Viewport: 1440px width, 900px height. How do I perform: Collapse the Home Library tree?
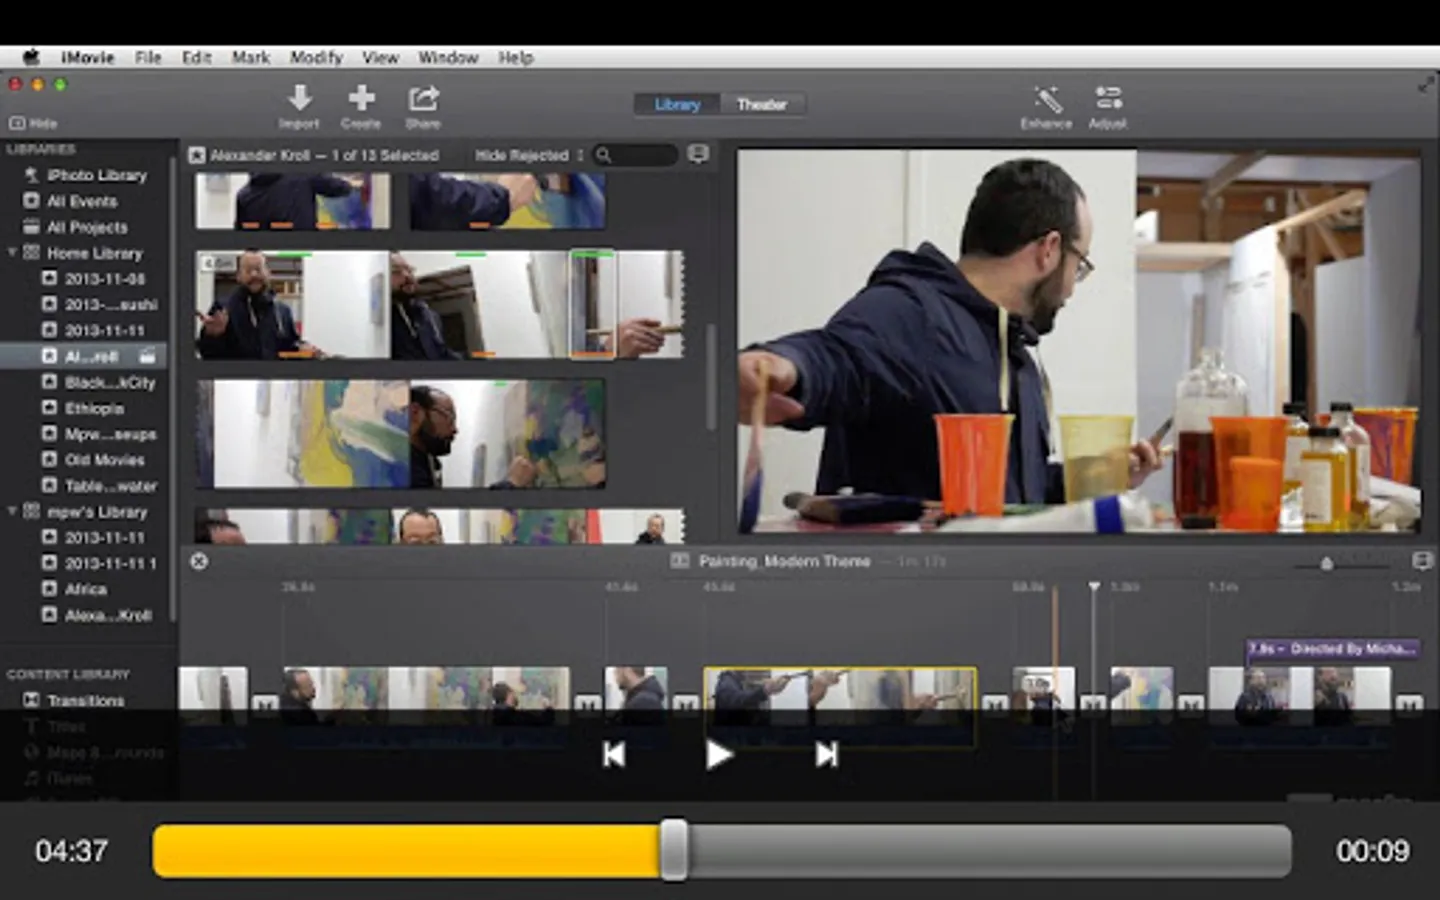tap(12, 253)
